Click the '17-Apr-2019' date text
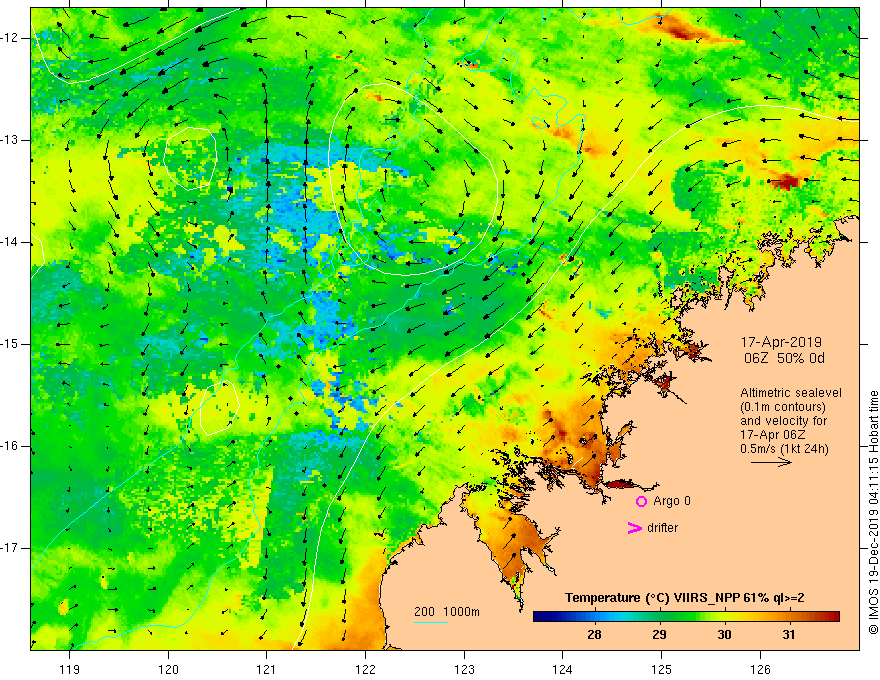Image resolution: width=880 pixels, height=680 pixels. (x=781, y=342)
